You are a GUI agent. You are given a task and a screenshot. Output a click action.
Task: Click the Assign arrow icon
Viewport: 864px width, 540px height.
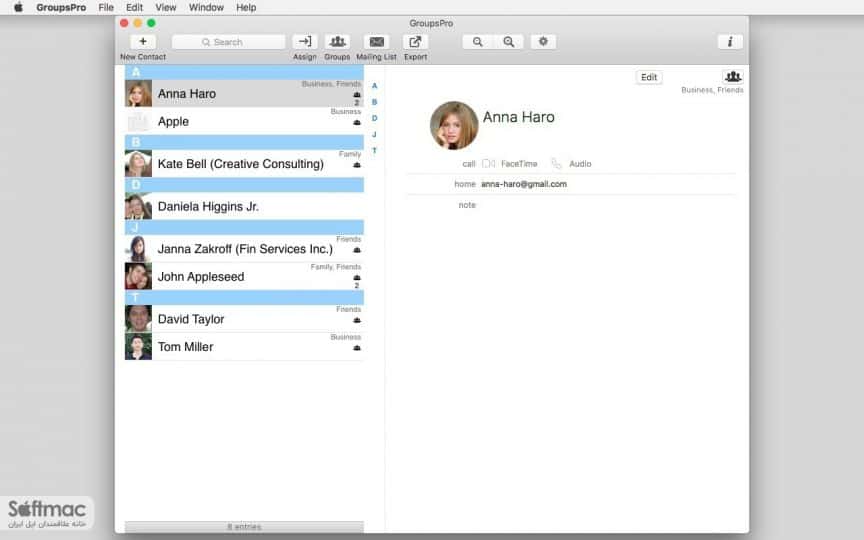(x=305, y=42)
